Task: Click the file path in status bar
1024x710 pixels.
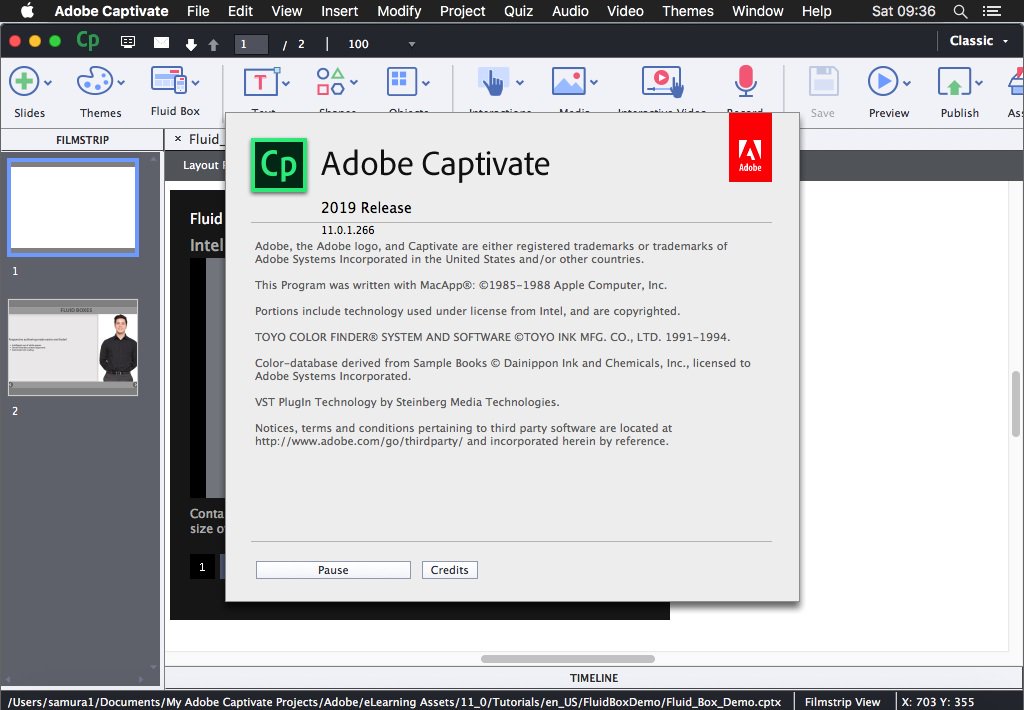Action: (394, 702)
